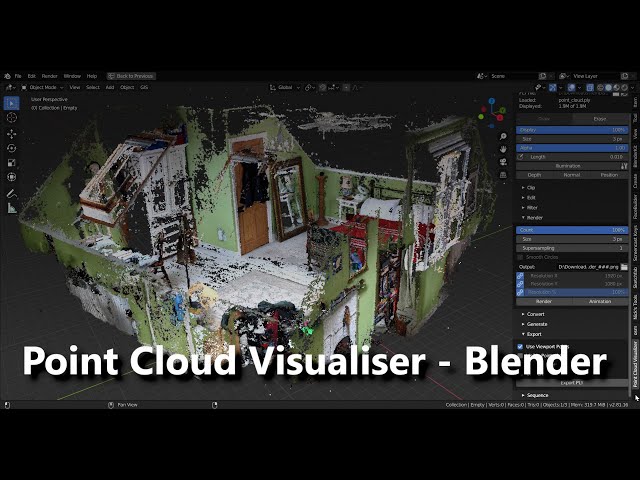The image size is (640, 480).
Task: Select wireframe viewport shading
Action: coord(600,87)
